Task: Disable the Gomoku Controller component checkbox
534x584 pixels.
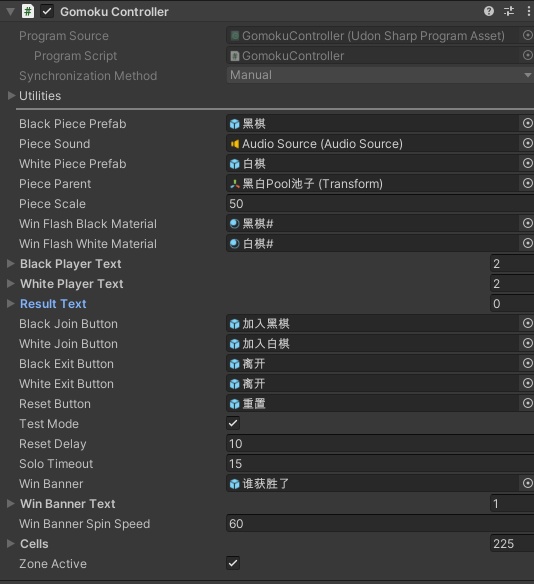Action: click(x=47, y=11)
